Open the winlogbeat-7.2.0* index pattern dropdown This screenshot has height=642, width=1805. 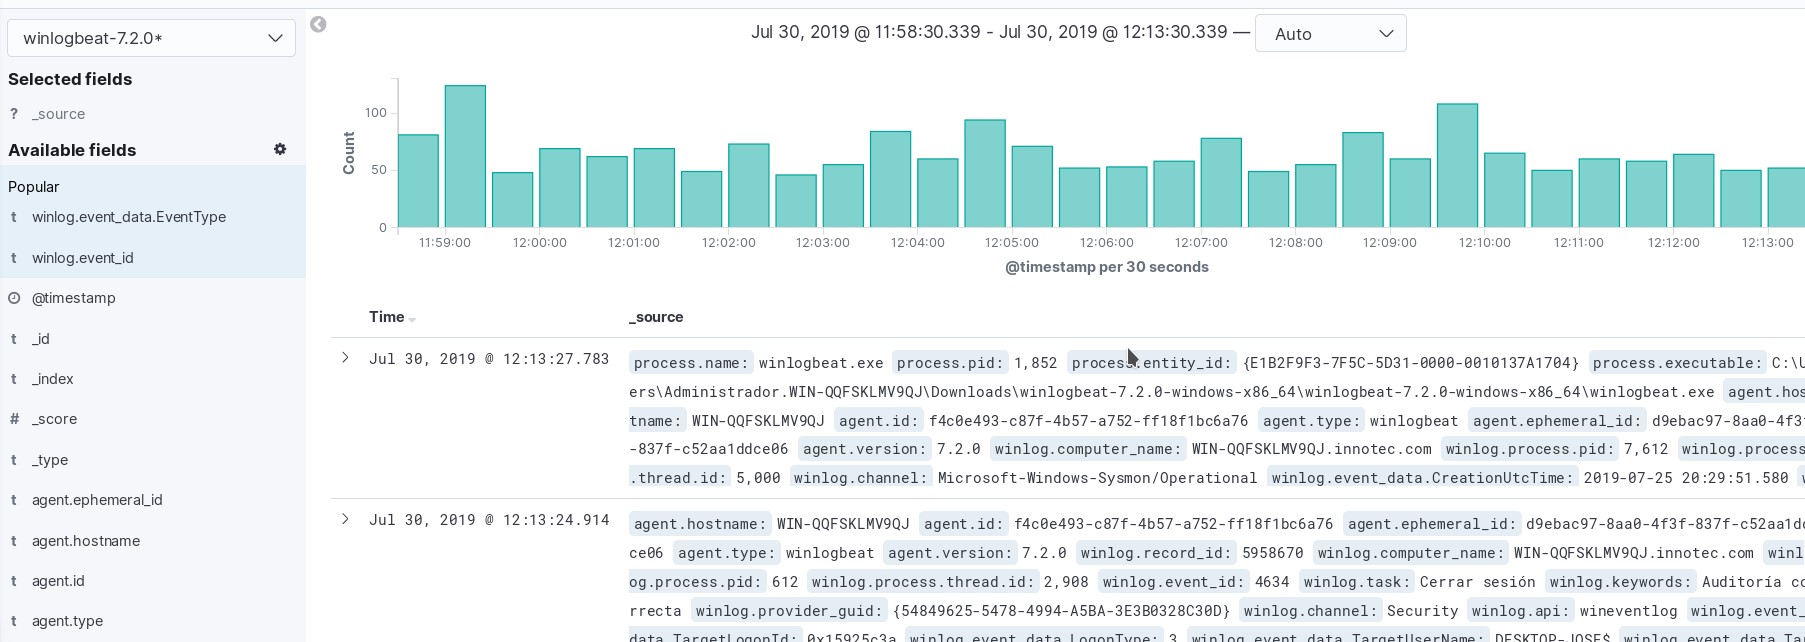[x=151, y=38]
